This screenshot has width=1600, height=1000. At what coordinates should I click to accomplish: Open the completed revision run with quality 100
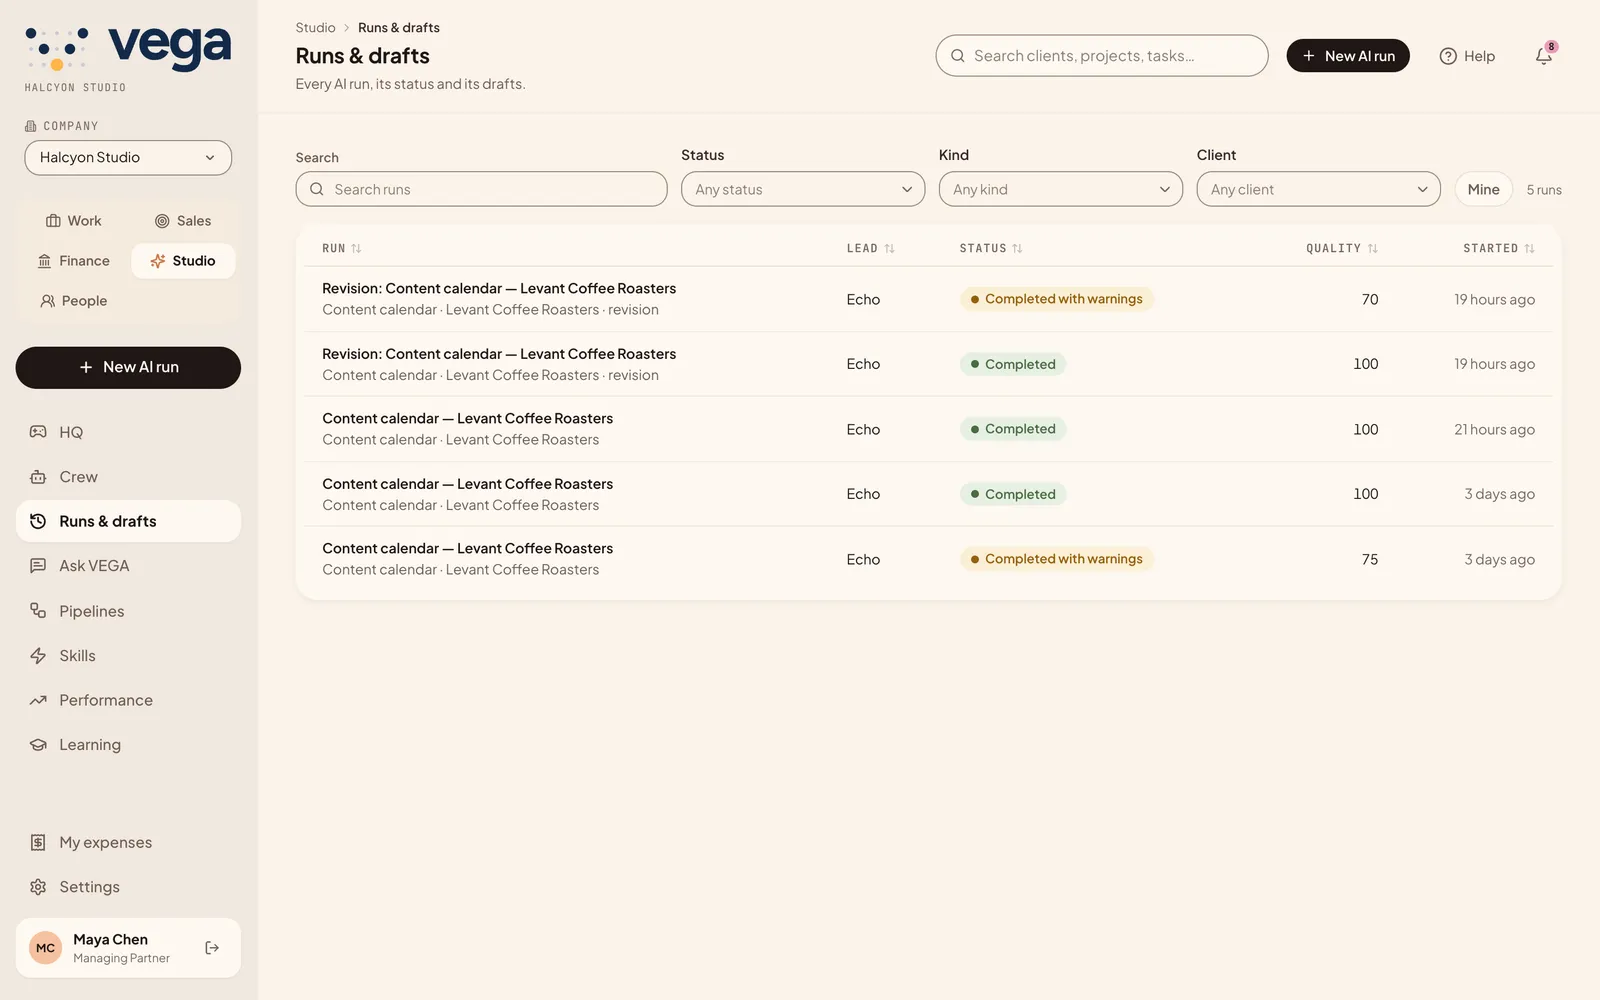click(x=928, y=364)
